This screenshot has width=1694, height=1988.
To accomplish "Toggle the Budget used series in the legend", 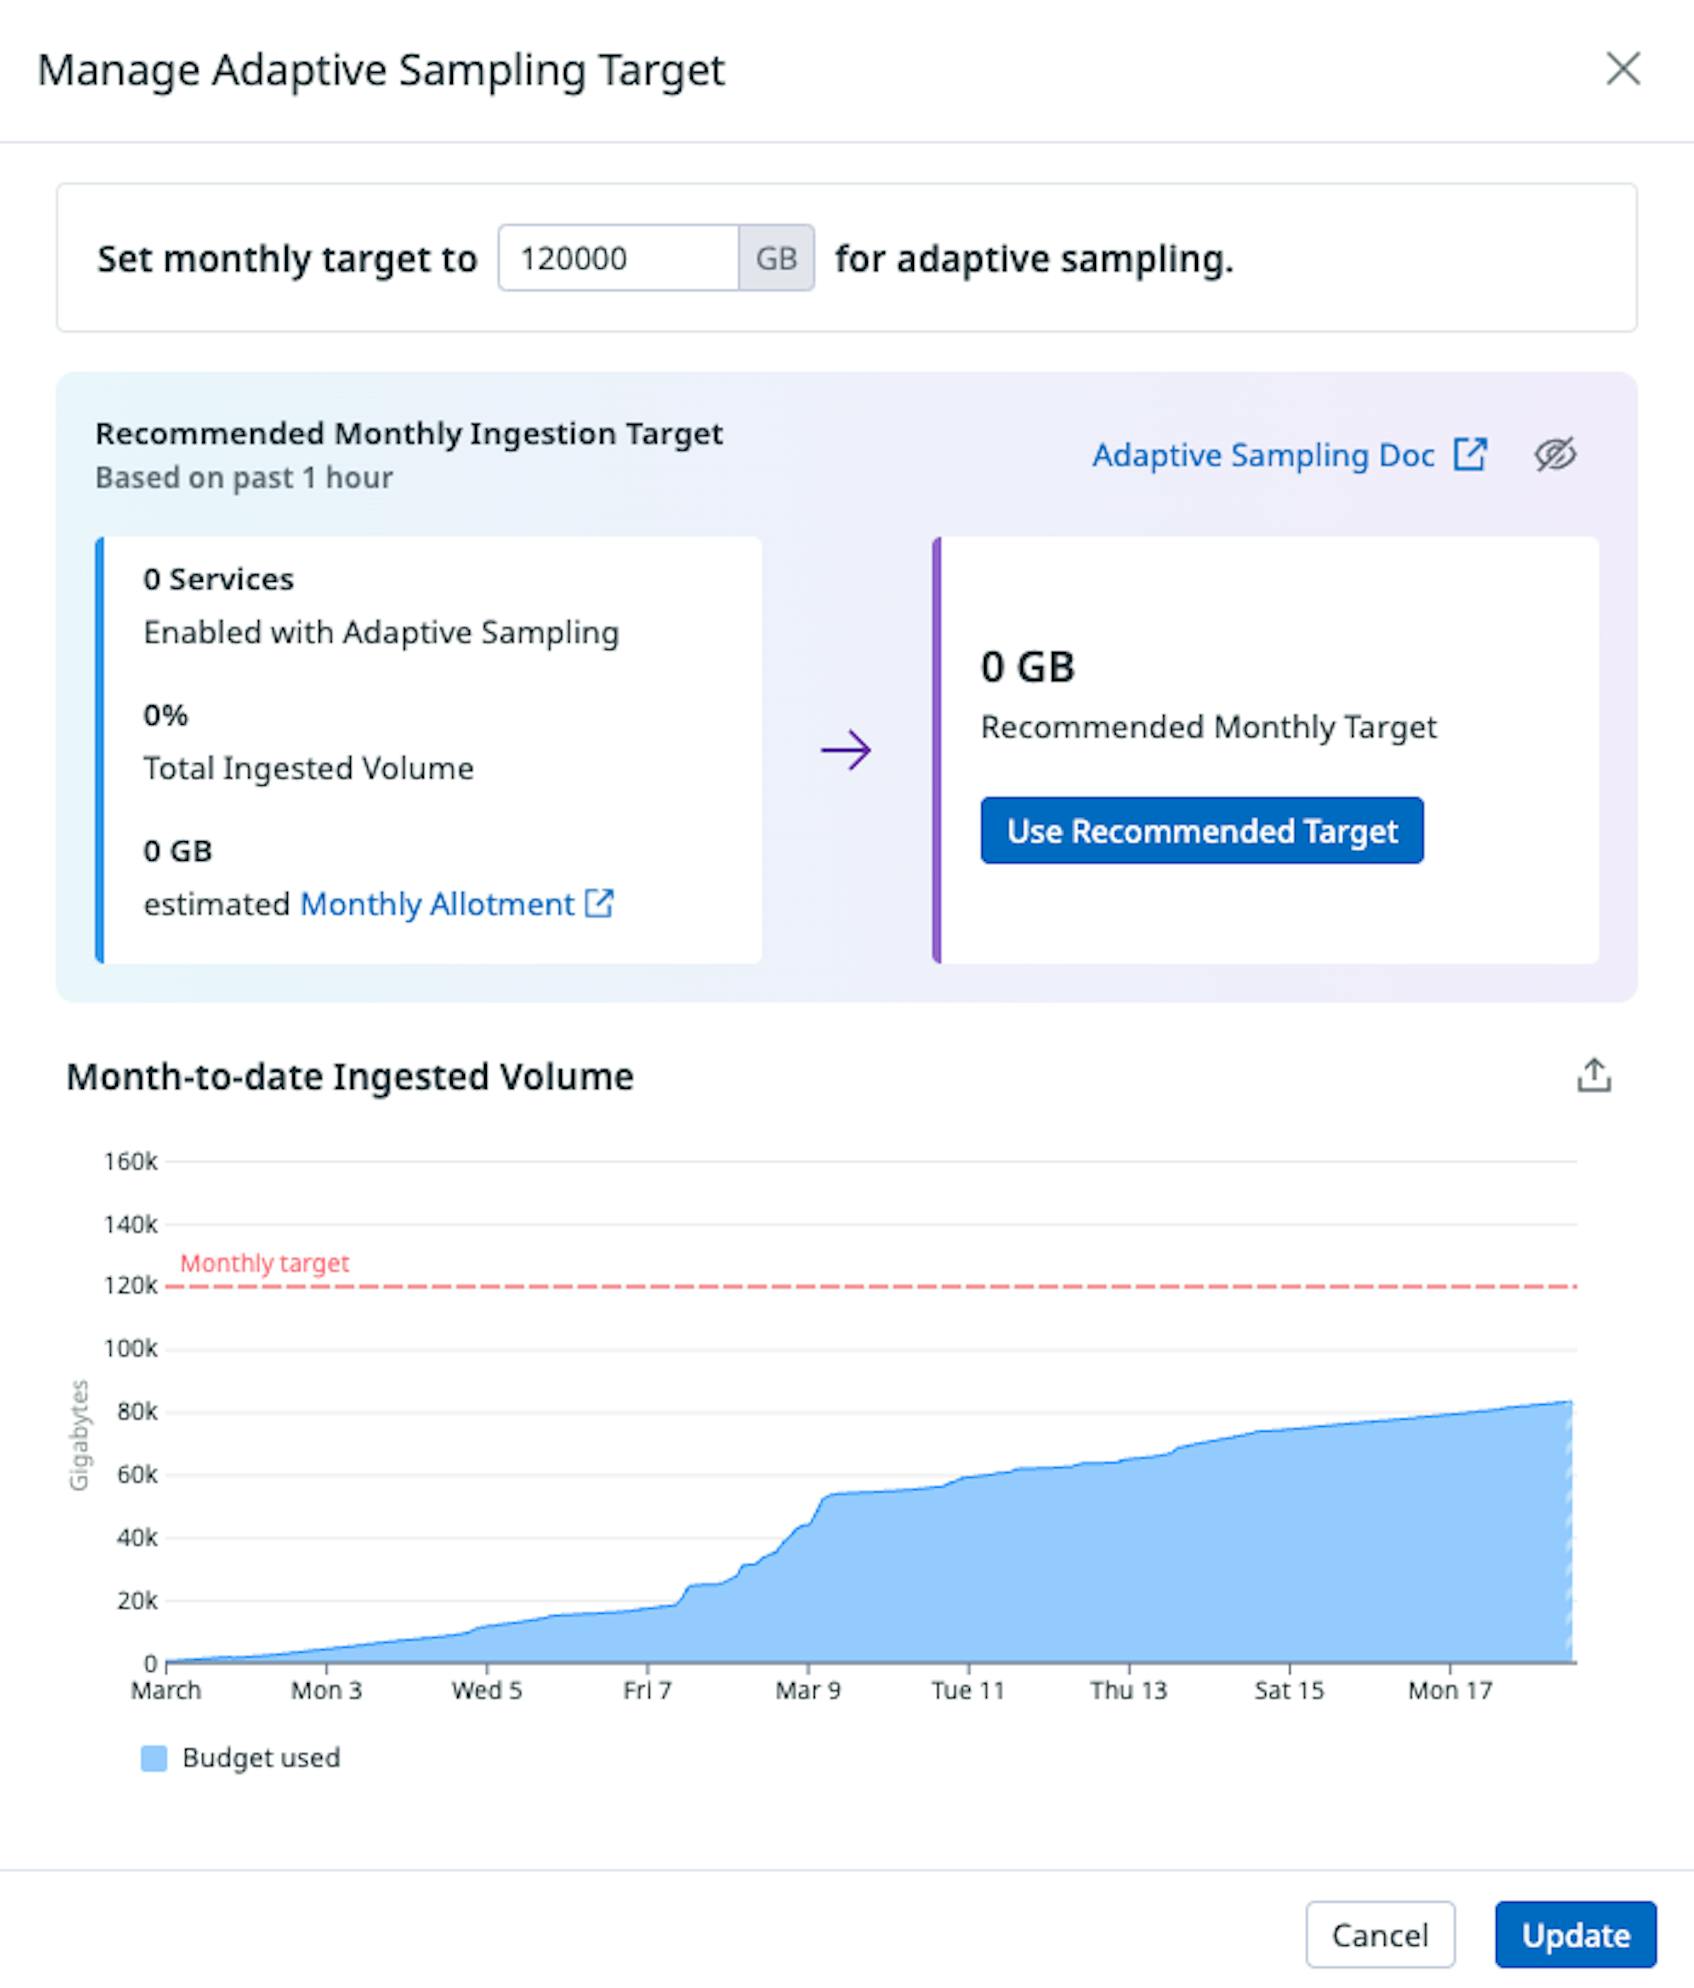I will (262, 1758).
